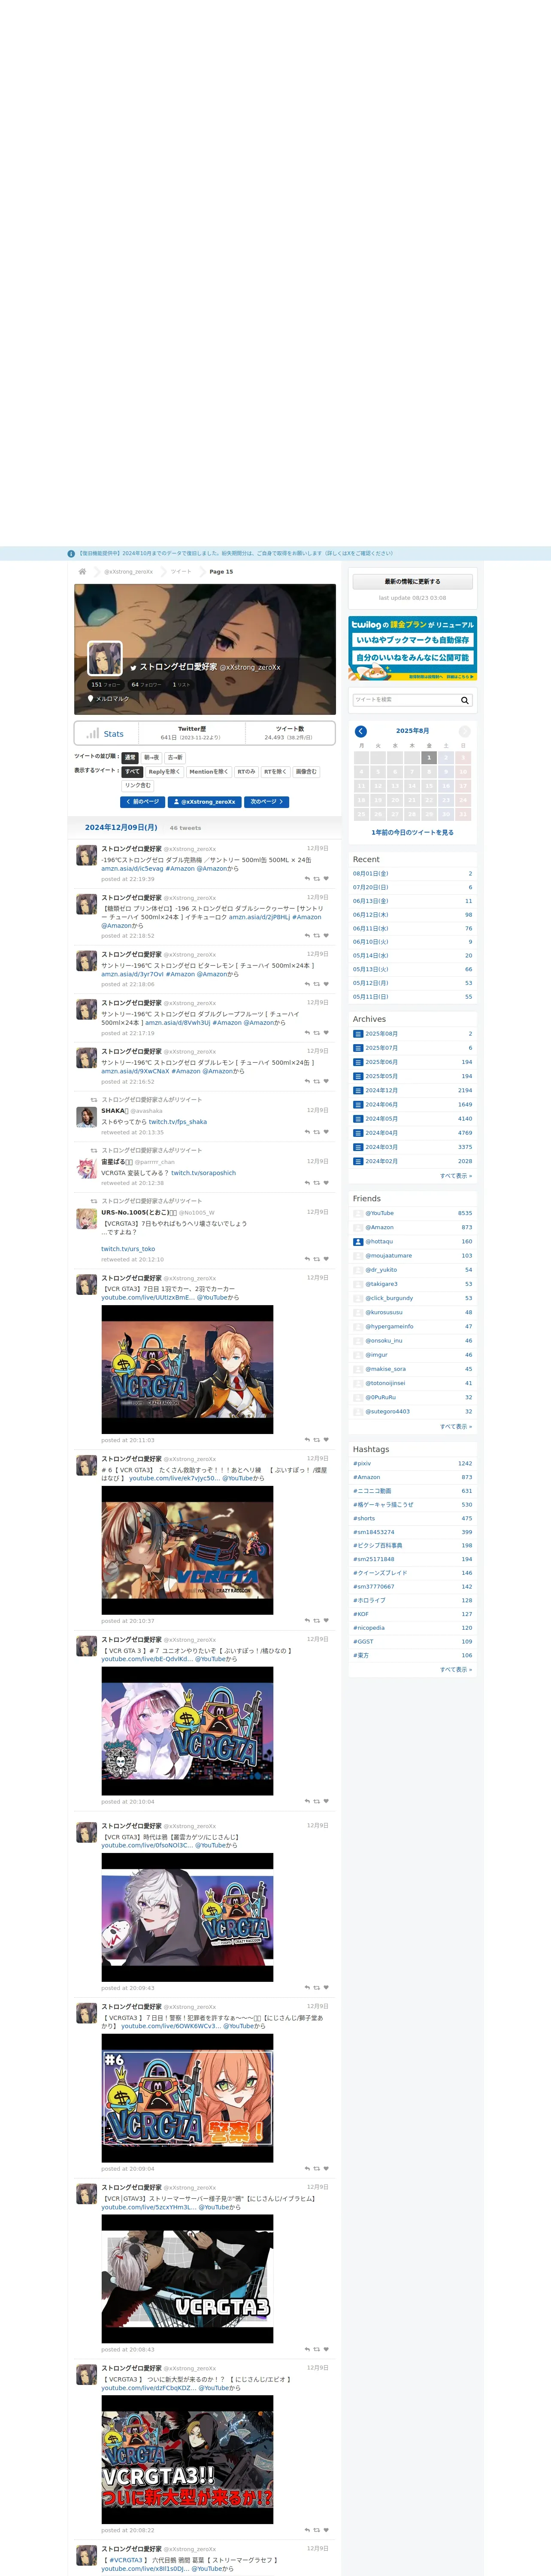This screenshot has width=551, height=2576.
Task: Click avatar of first tweet at 22:19:39
Action: point(87,855)
